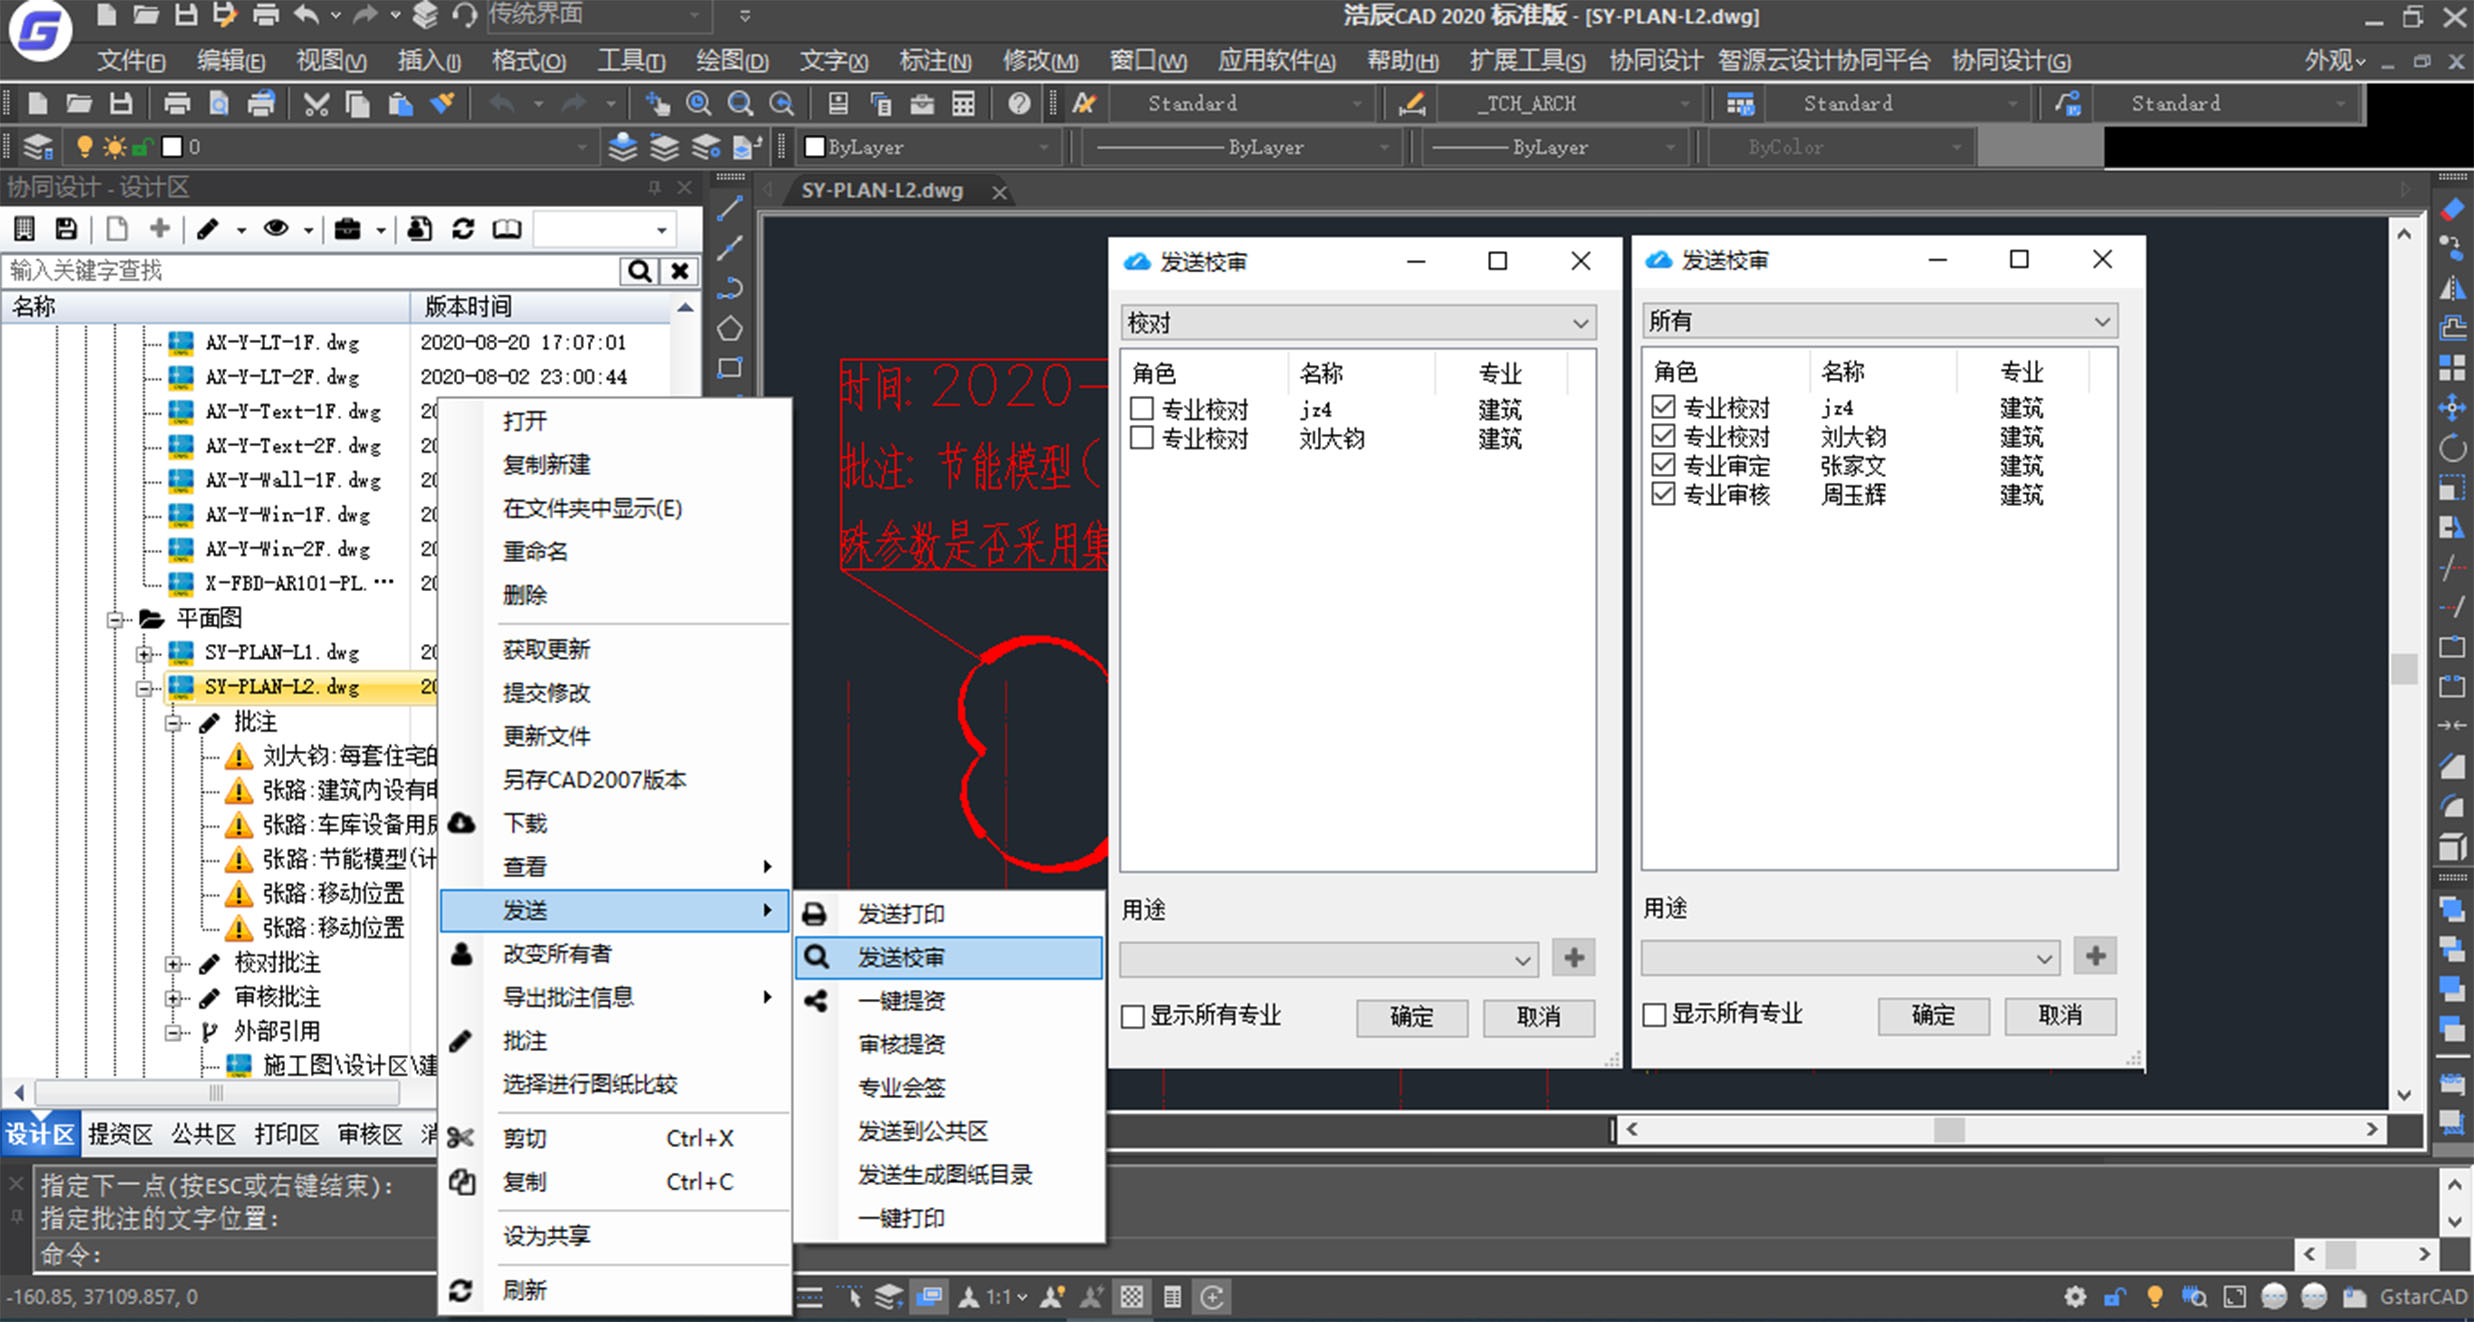The width and height of the screenshot is (2474, 1322).
Task: Click the white ByLayer color swatch
Action: click(814, 147)
